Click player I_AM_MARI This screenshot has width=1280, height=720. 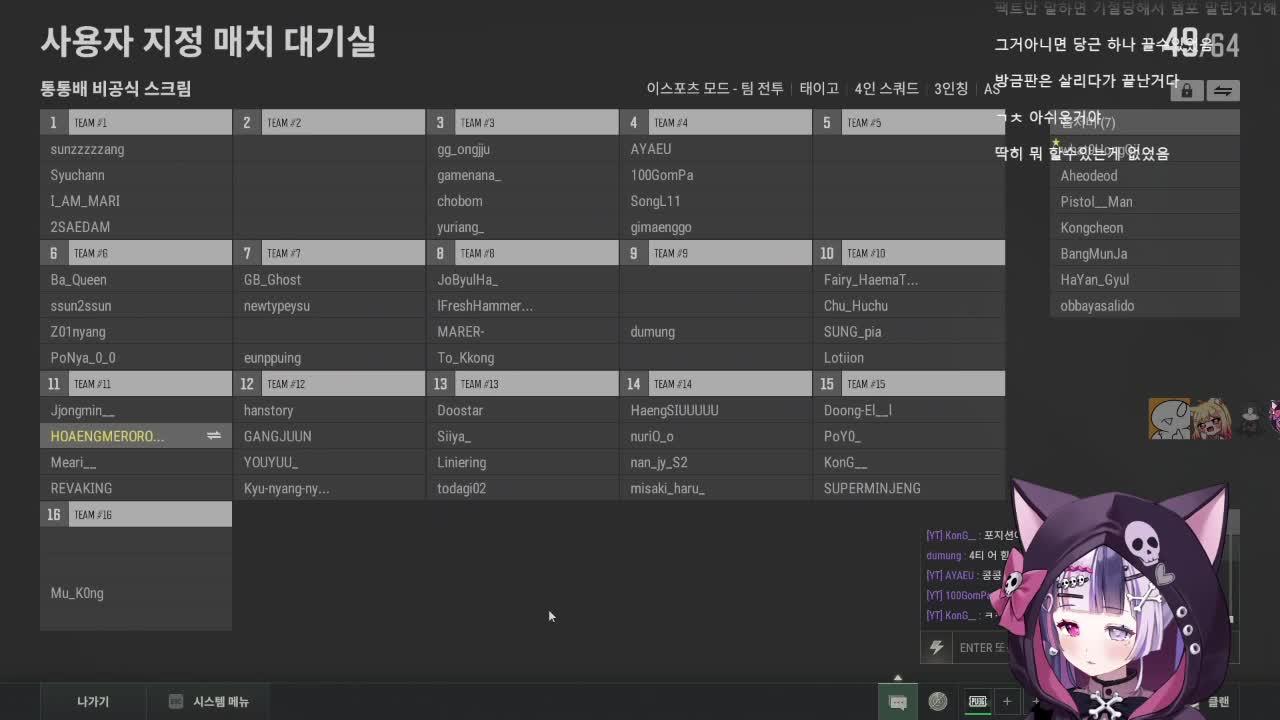(x=85, y=201)
